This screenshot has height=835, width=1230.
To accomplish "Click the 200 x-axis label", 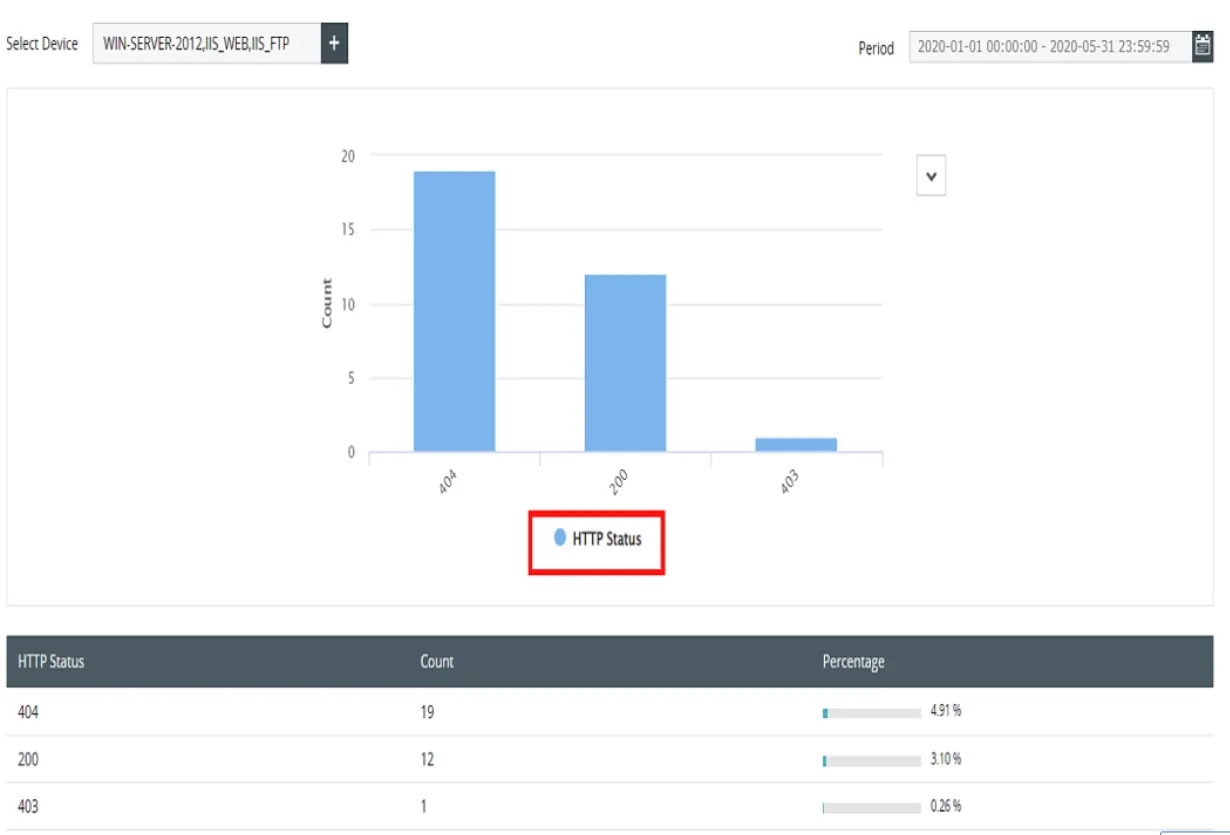I will pos(619,484).
